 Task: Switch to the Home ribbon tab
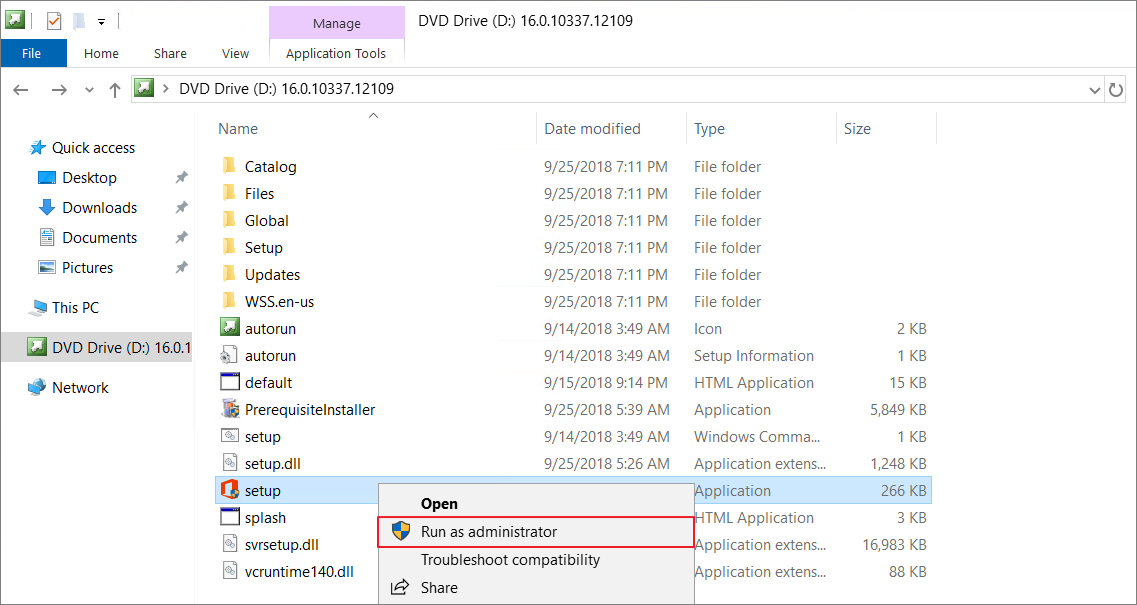pyautogui.click(x=102, y=53)
